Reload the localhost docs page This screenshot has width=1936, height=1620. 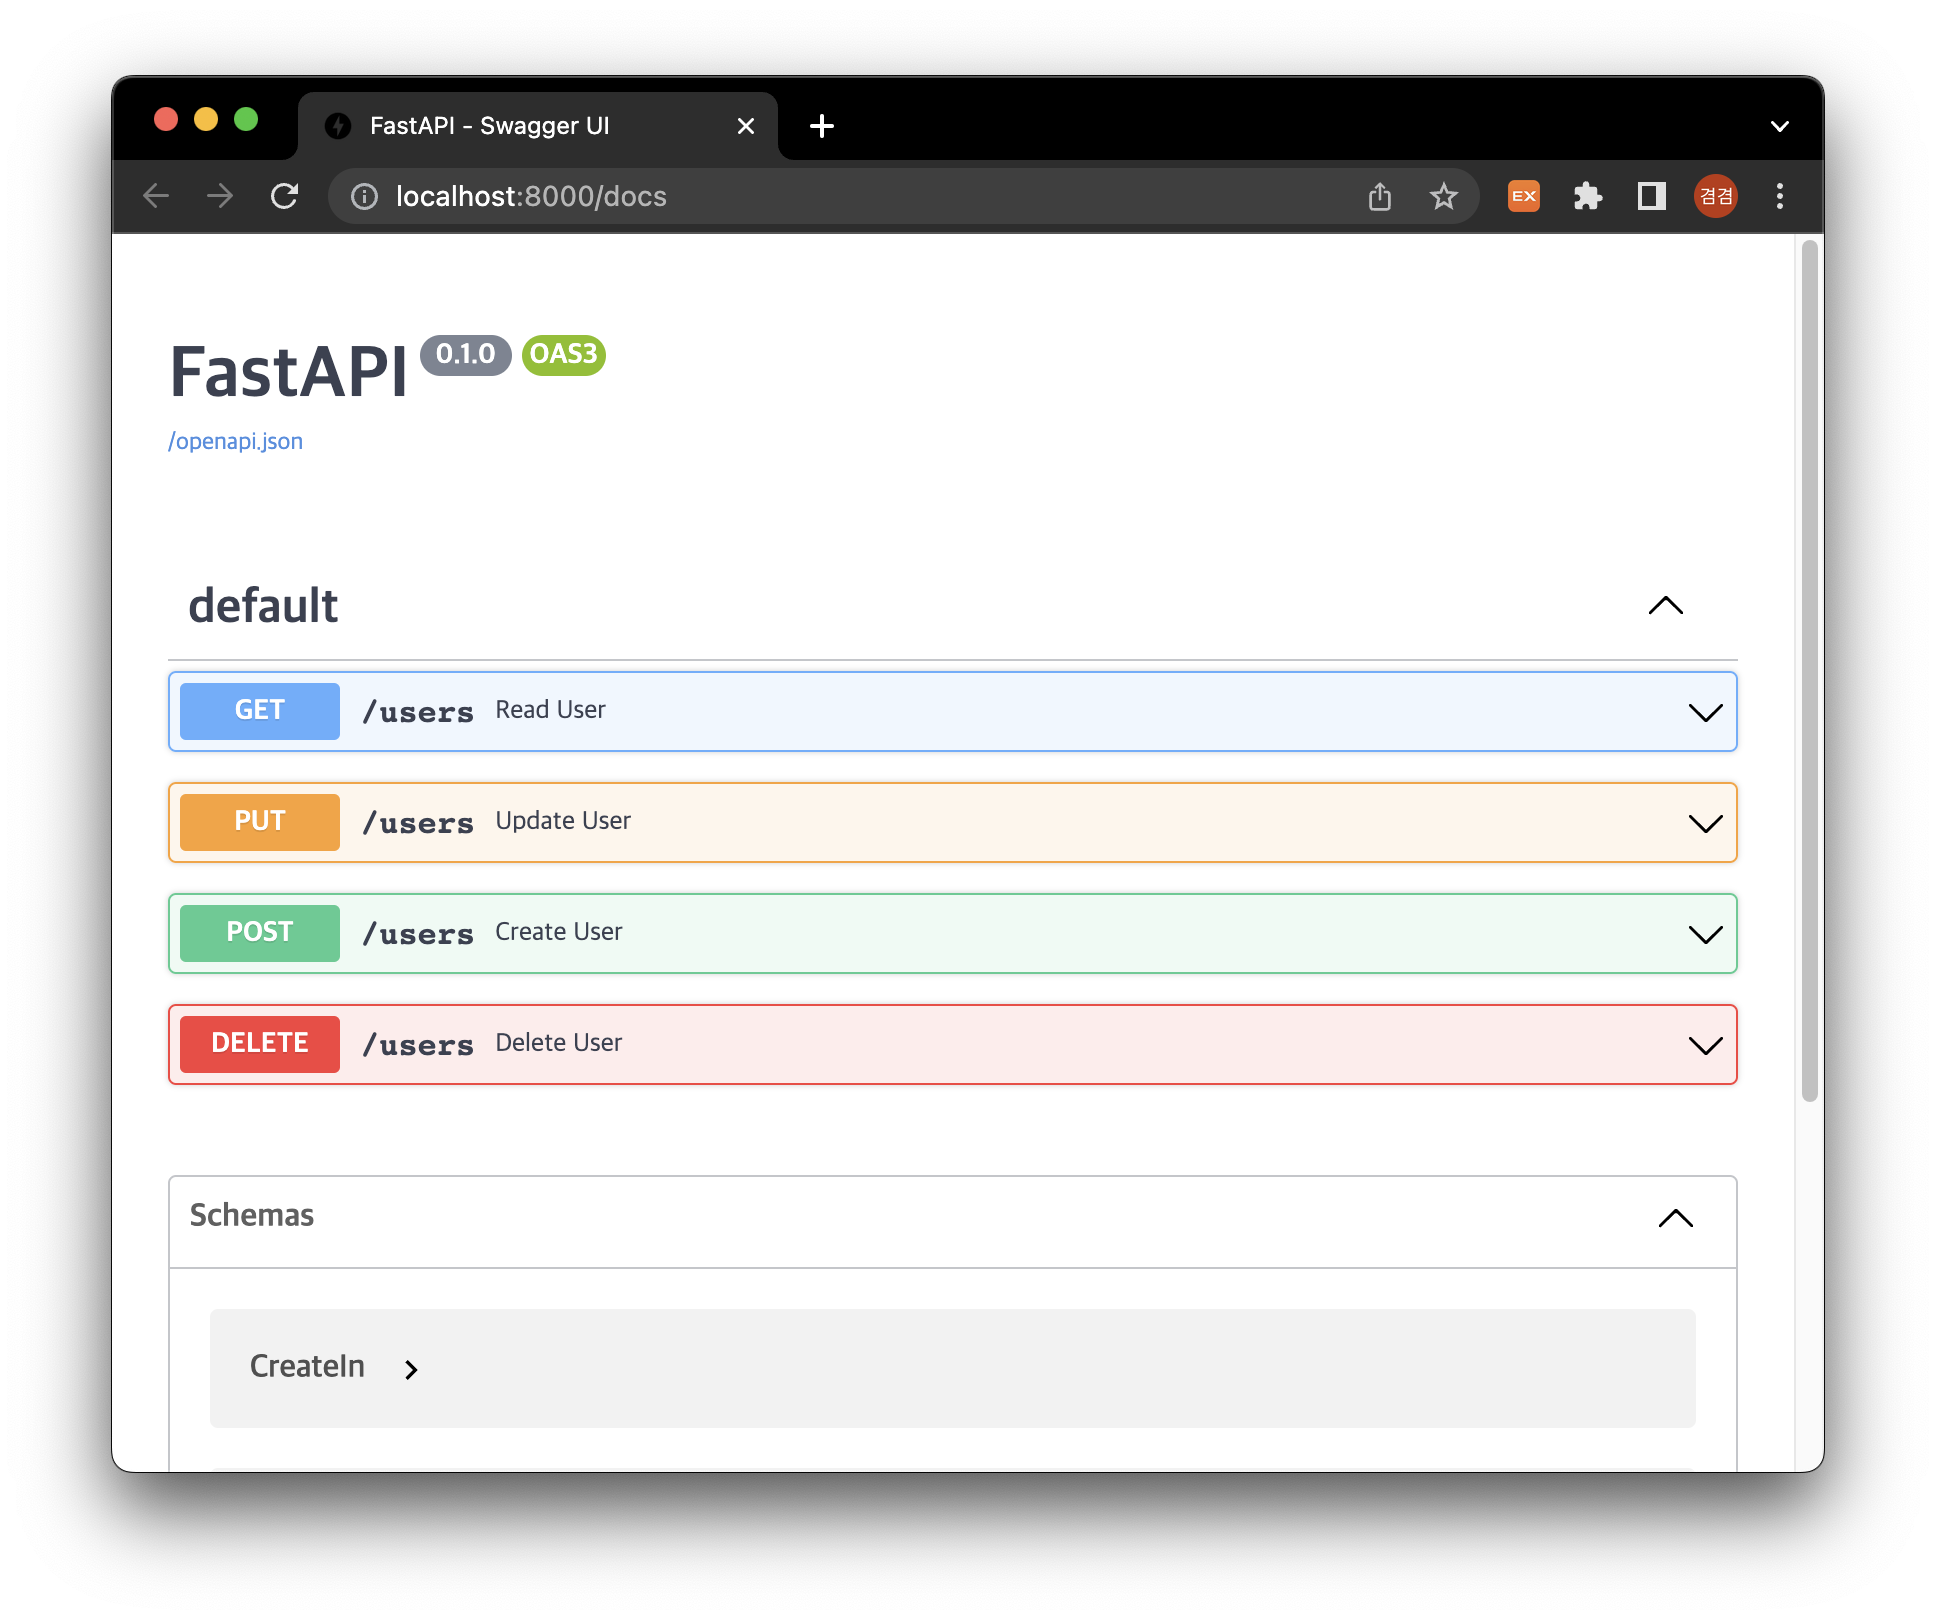tap(285, 196)
